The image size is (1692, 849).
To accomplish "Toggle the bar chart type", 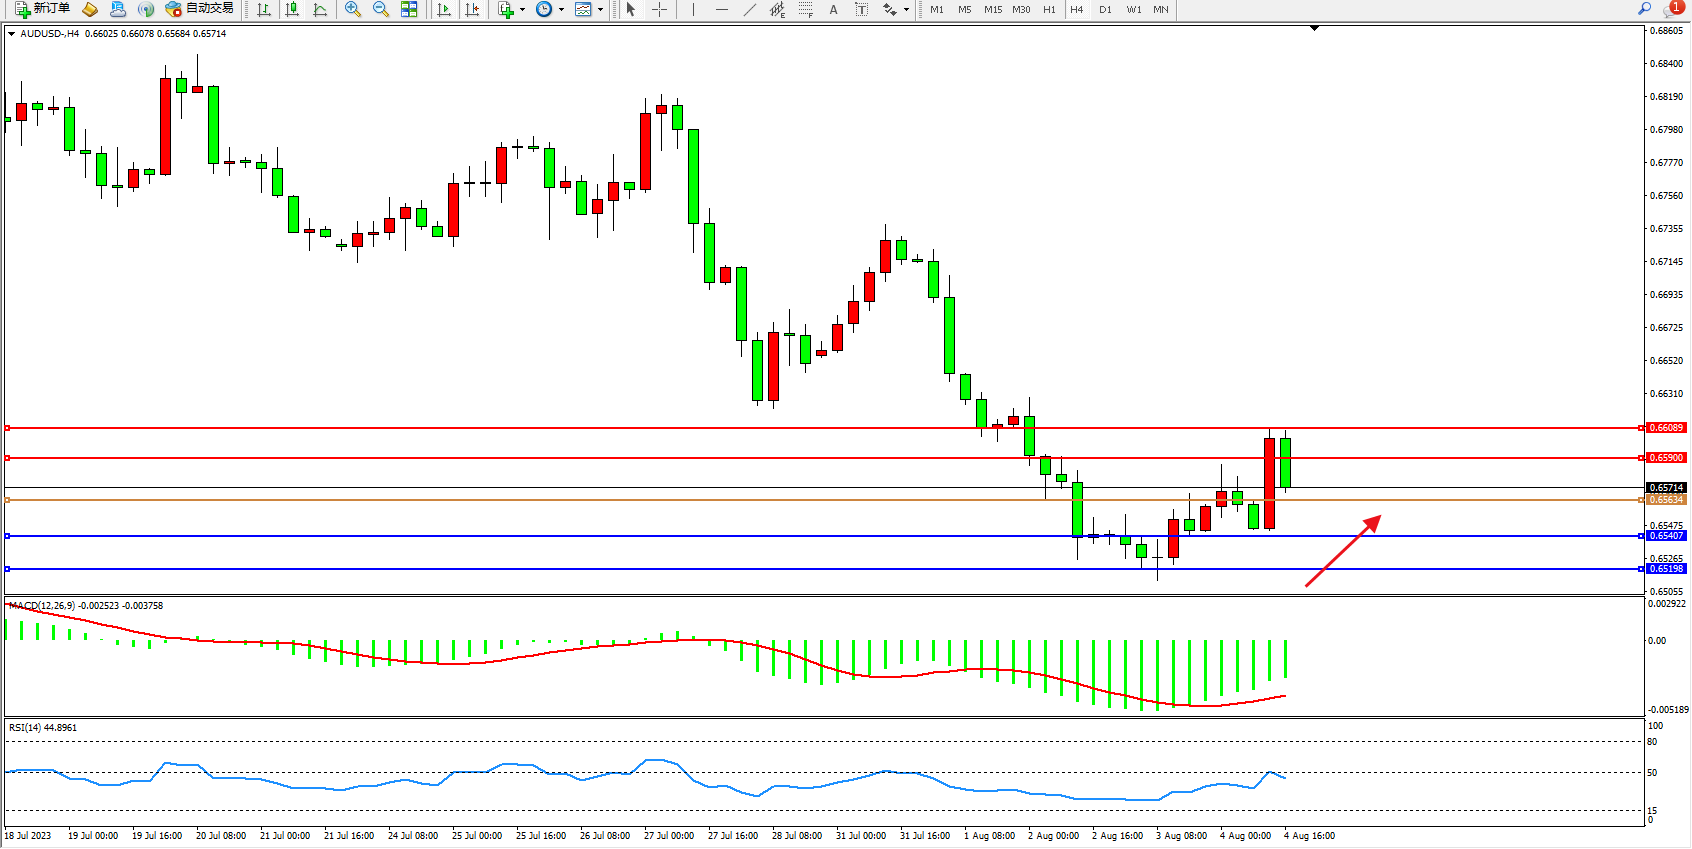I will [264, 9].
